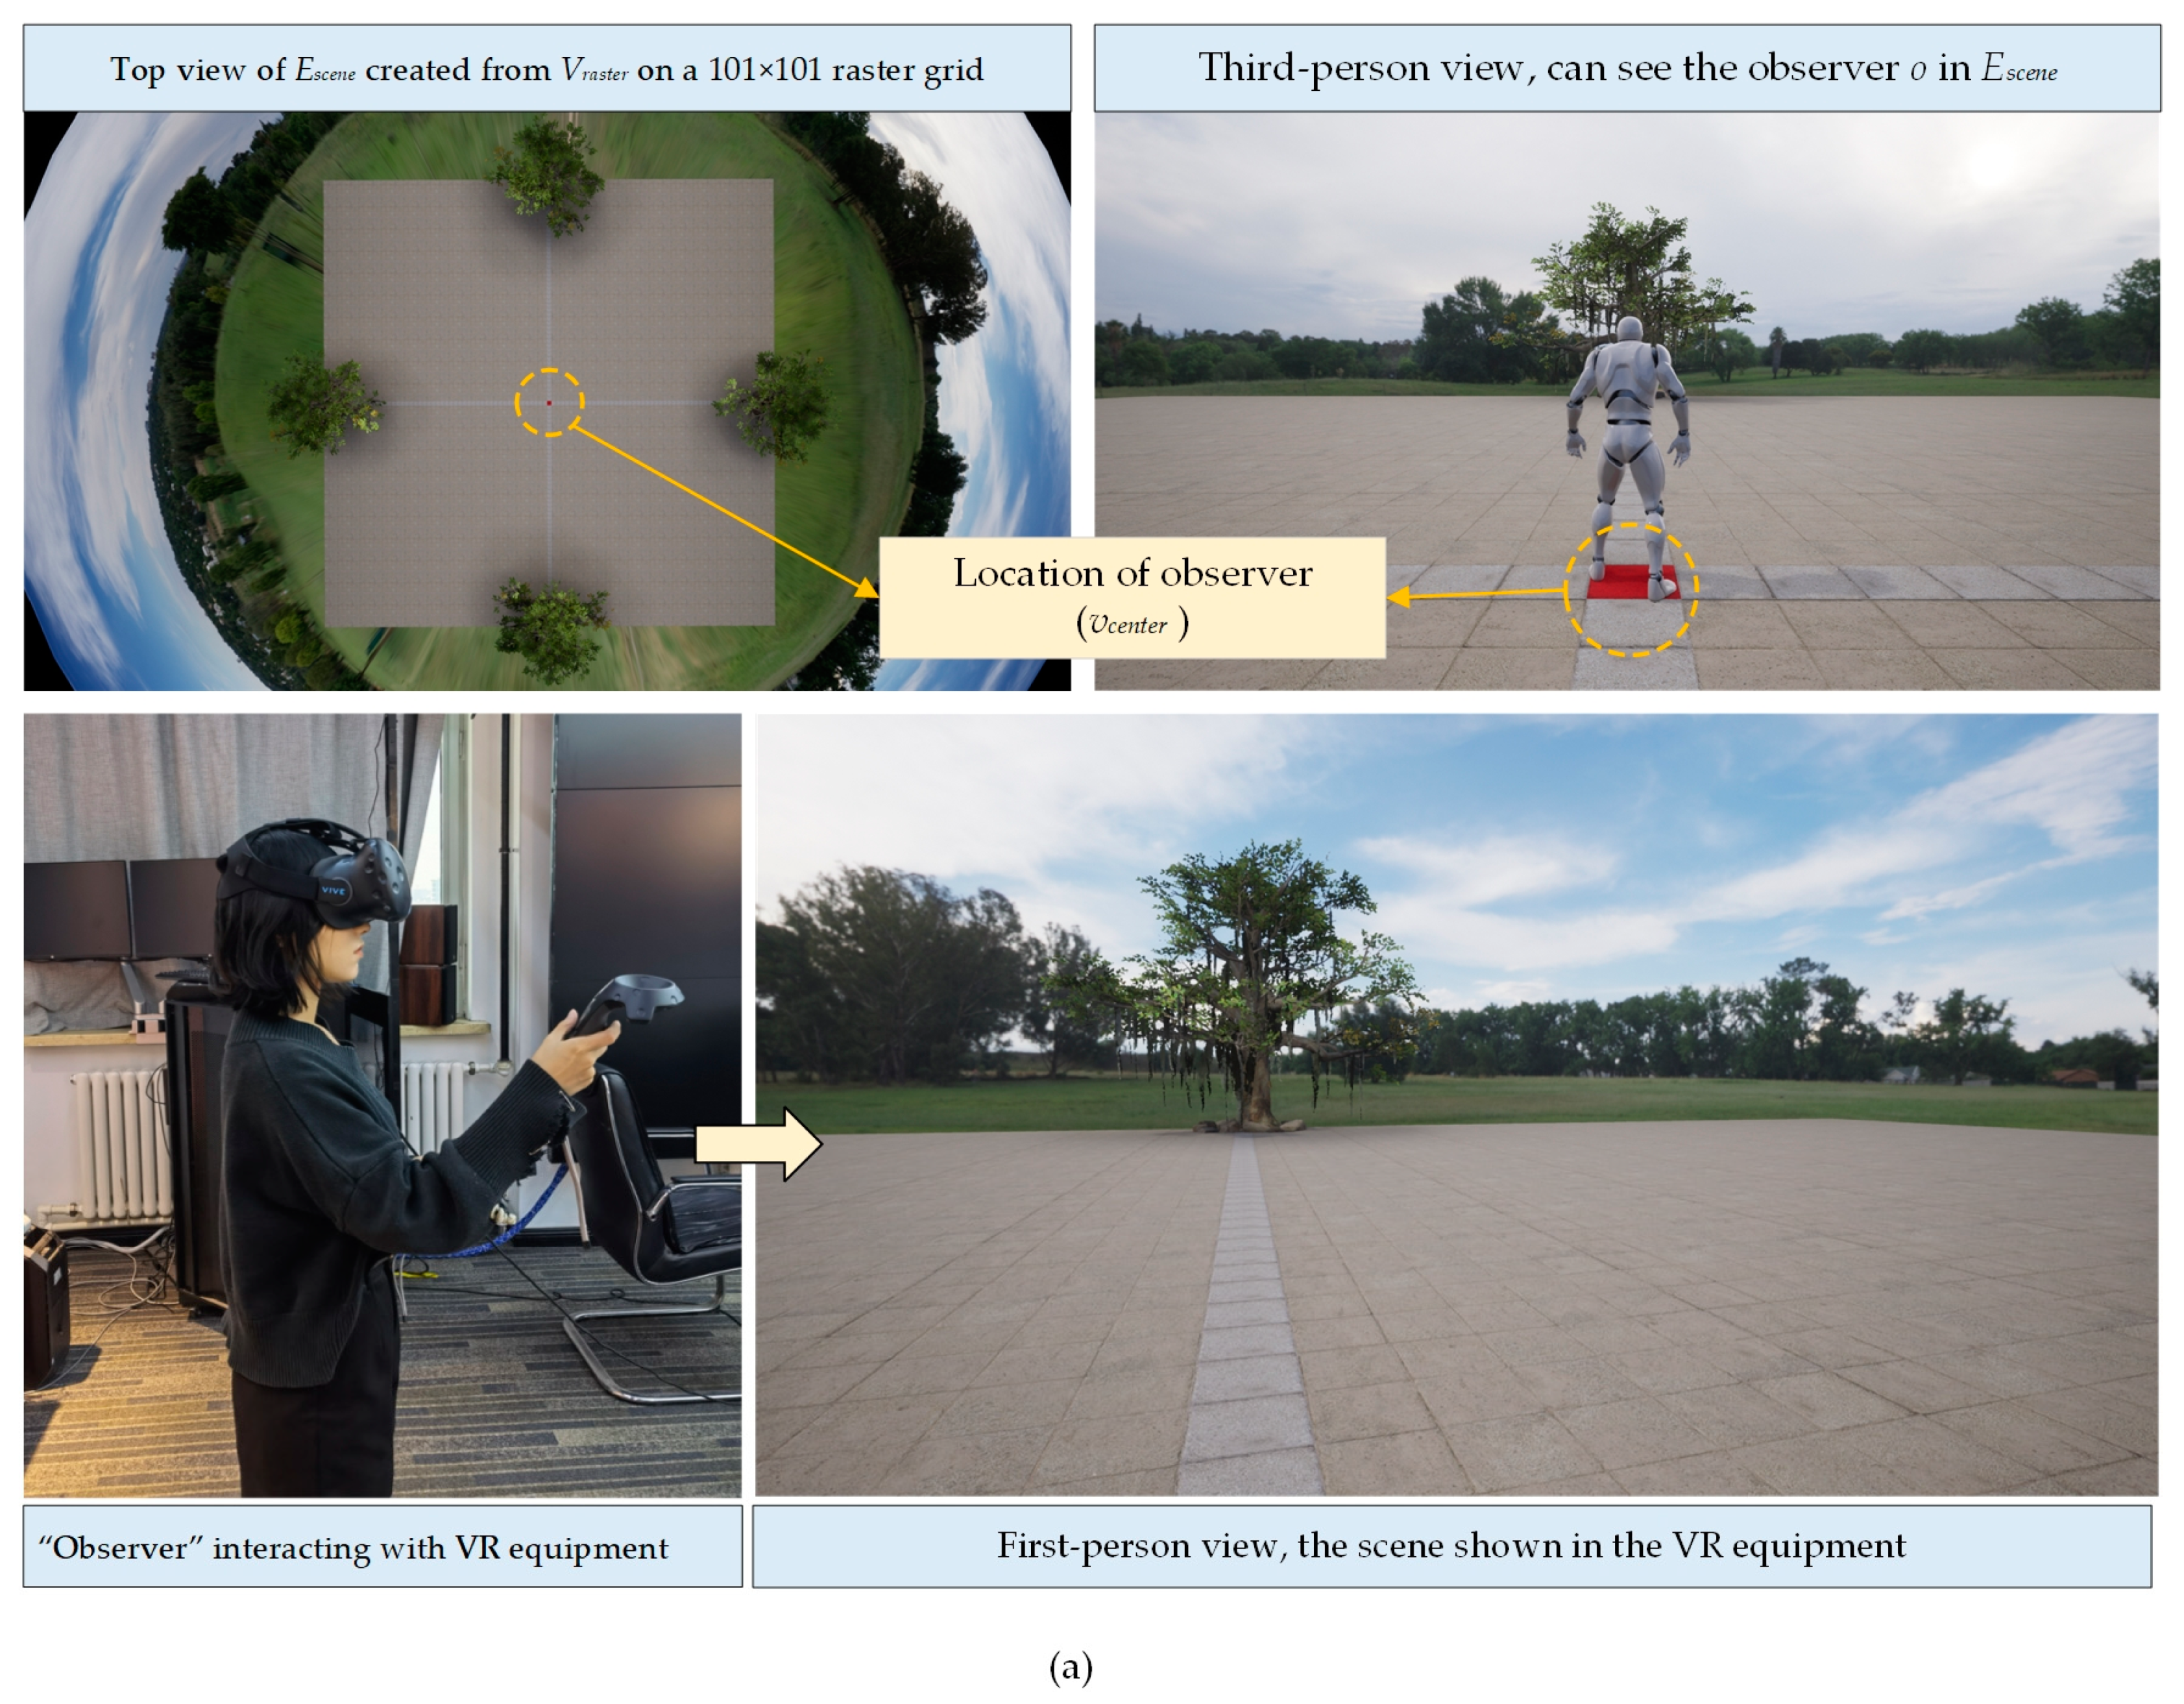
Task: Click the 'Observer interacting with VR equipment' caption
Action: click(x=382, y=1547)
